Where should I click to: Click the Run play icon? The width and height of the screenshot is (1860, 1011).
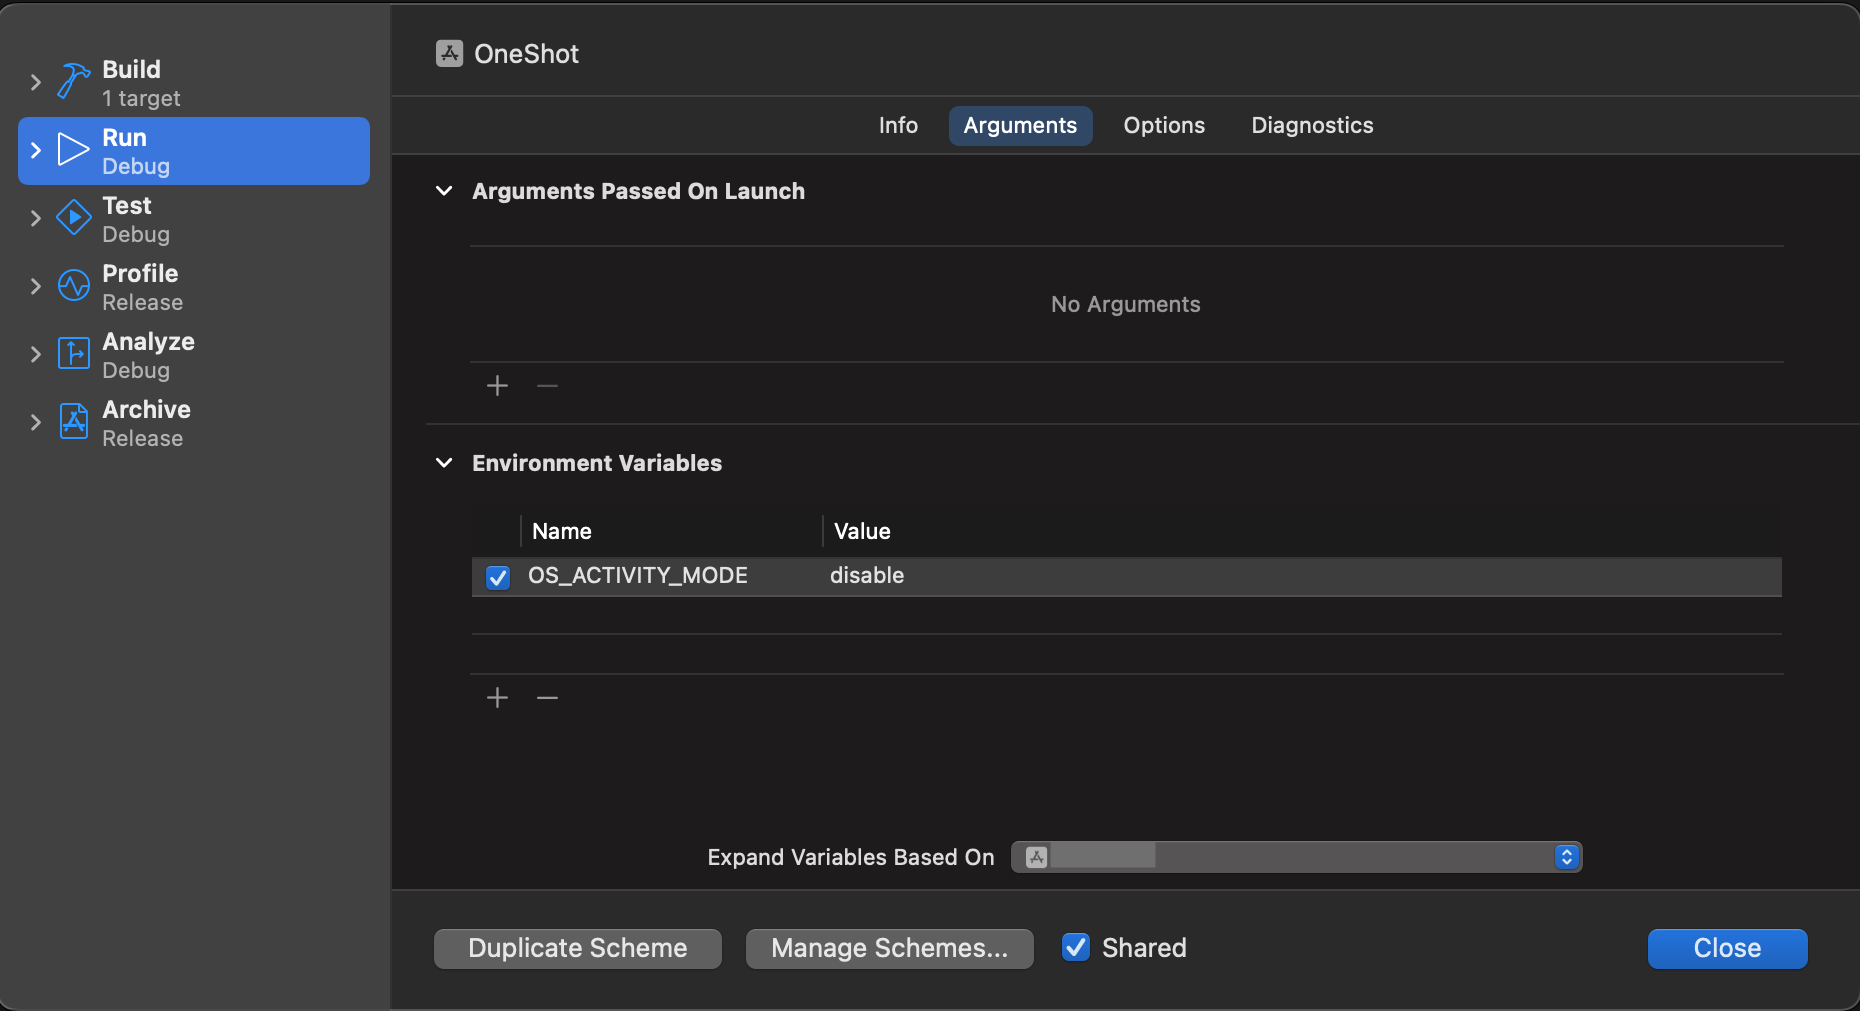coord(73,150)
